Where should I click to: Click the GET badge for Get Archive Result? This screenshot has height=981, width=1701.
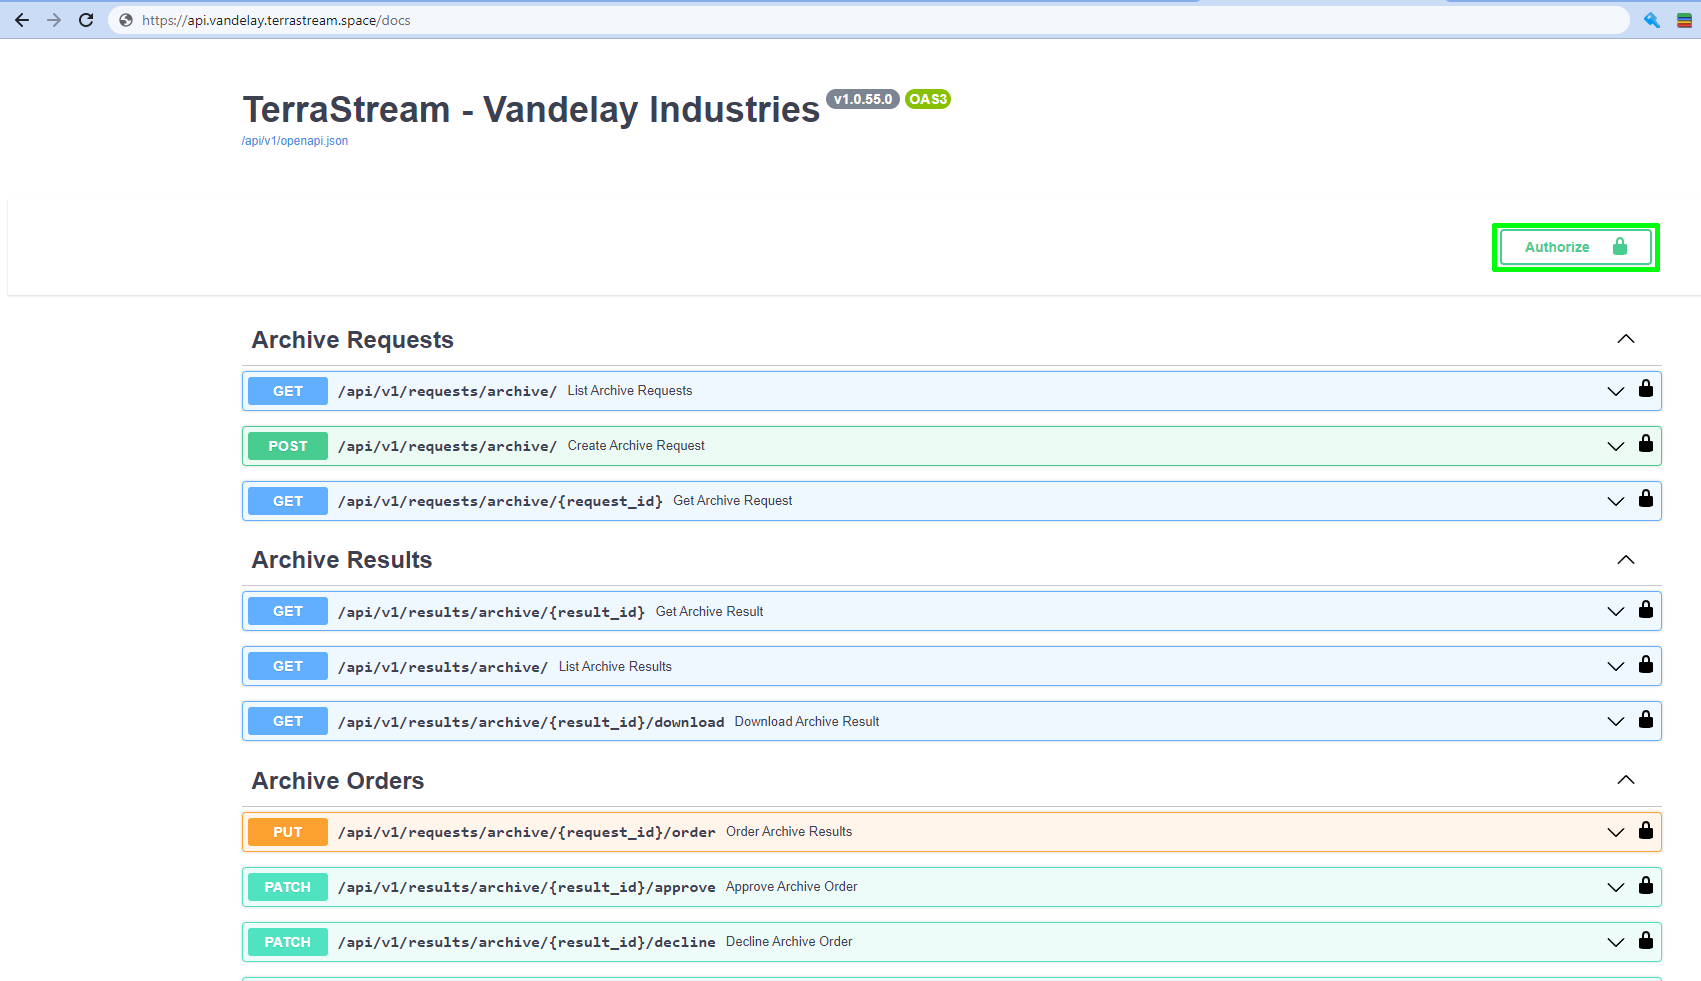[x=288, y=611]
